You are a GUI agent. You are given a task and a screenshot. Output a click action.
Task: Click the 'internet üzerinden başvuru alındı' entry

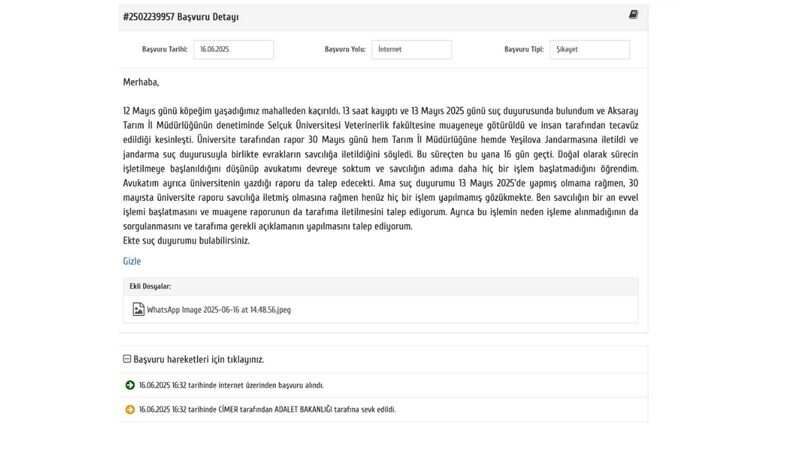point(231,385)
